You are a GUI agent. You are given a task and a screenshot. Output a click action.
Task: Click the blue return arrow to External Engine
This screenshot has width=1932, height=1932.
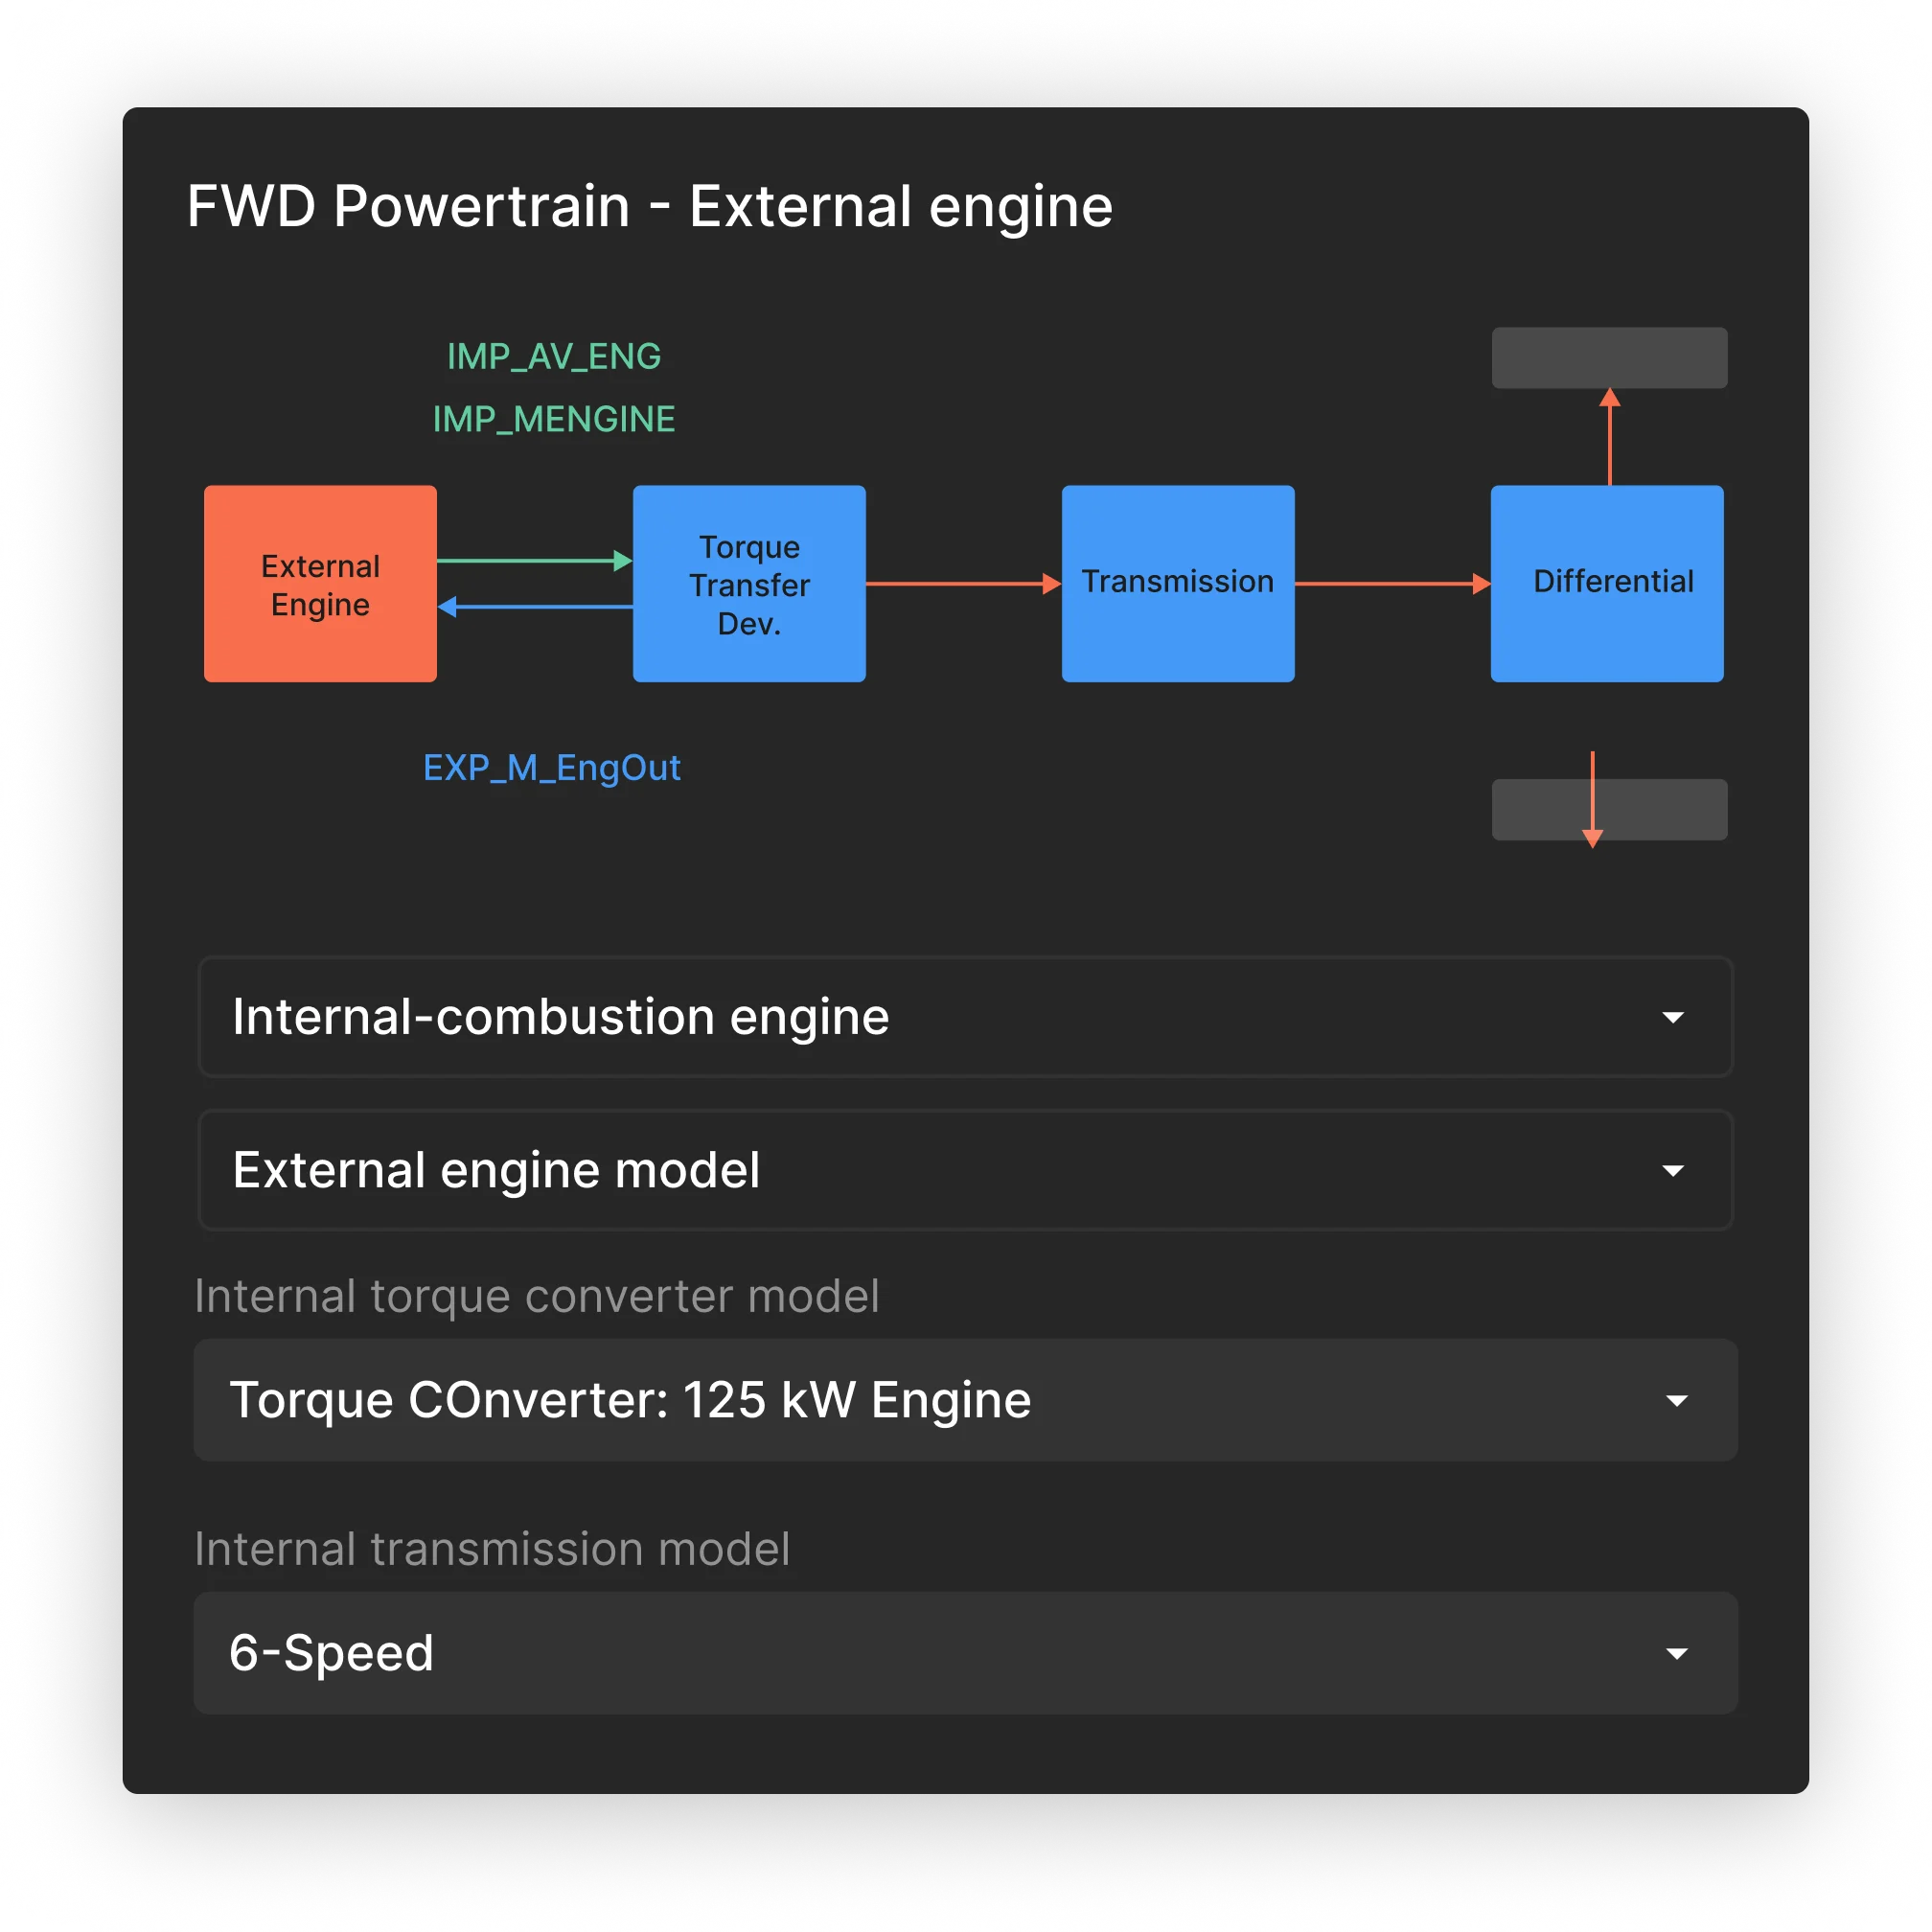pyautogui.click(x=535, y=604)
